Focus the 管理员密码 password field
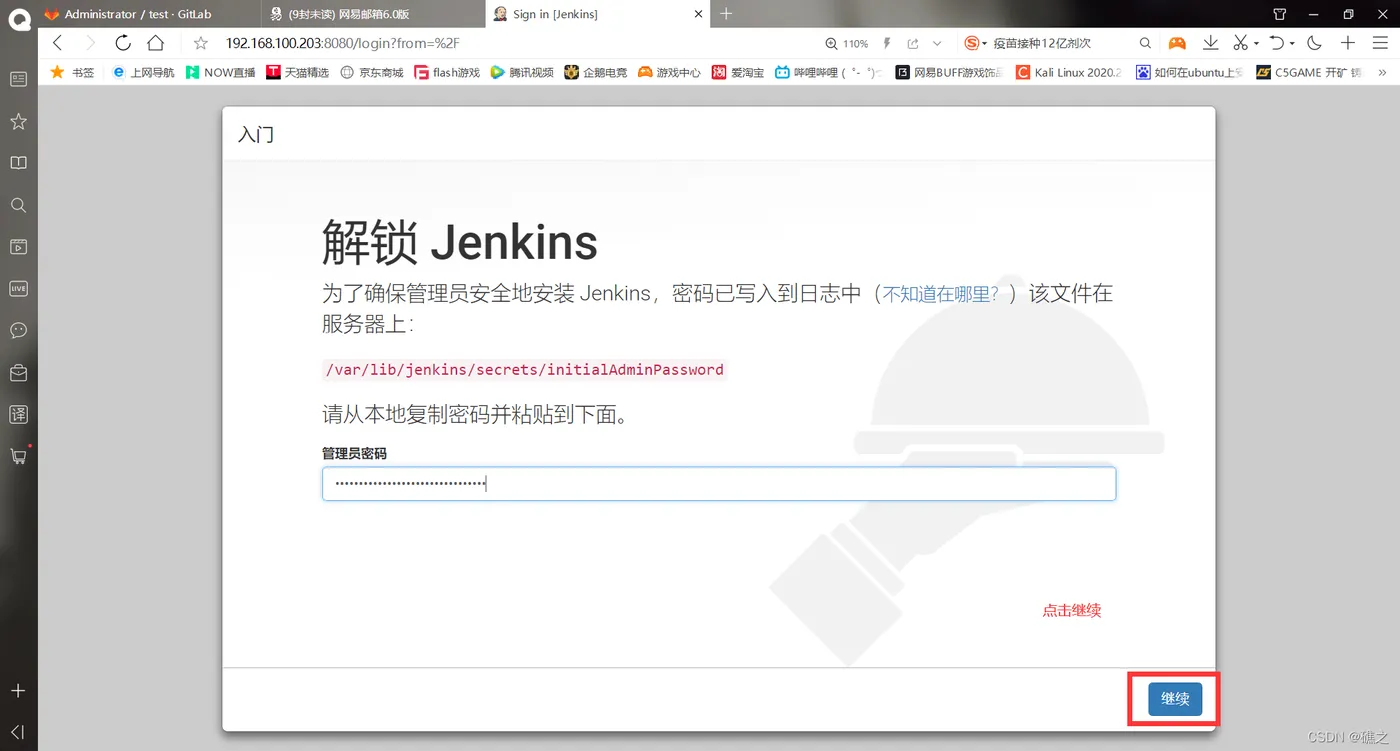Screen dimensions: 1400x751 point(718,484)
